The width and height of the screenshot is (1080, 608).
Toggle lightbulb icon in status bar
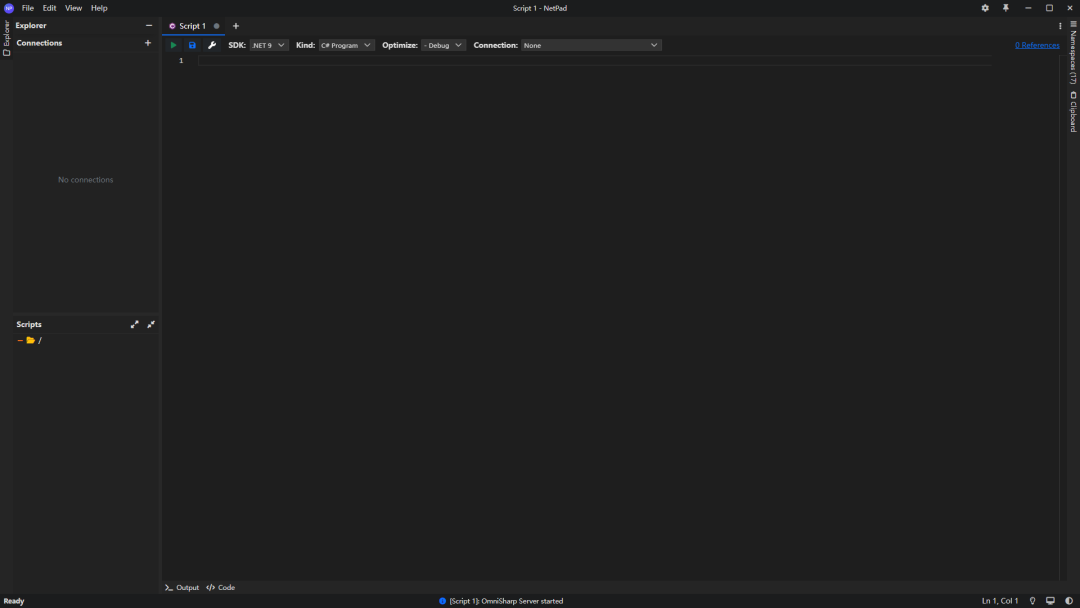(1032, 601)
